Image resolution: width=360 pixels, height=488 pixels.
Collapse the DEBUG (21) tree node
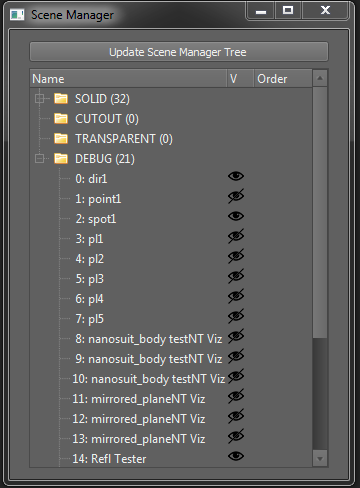tap(40, 159)
